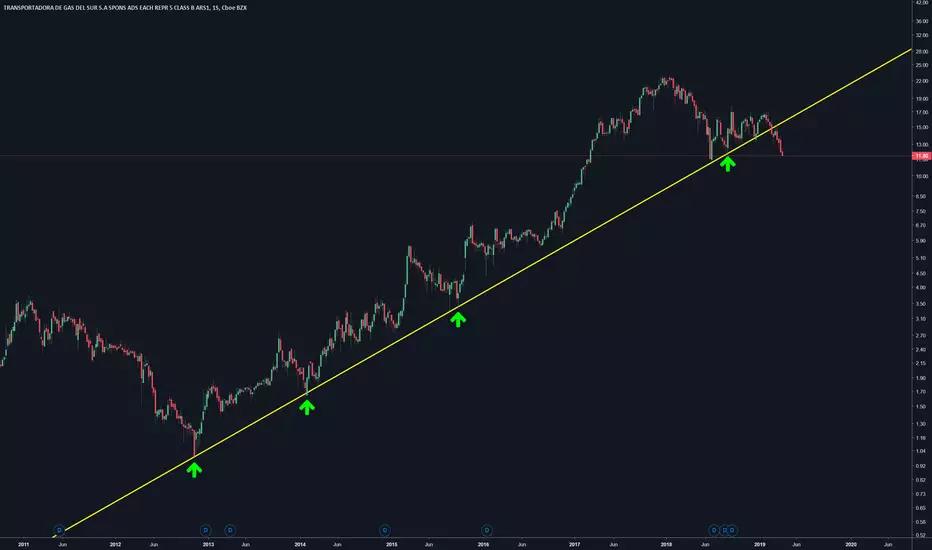Click the 1.90 price scale label
Screen dimensions: 932x550
921,378
